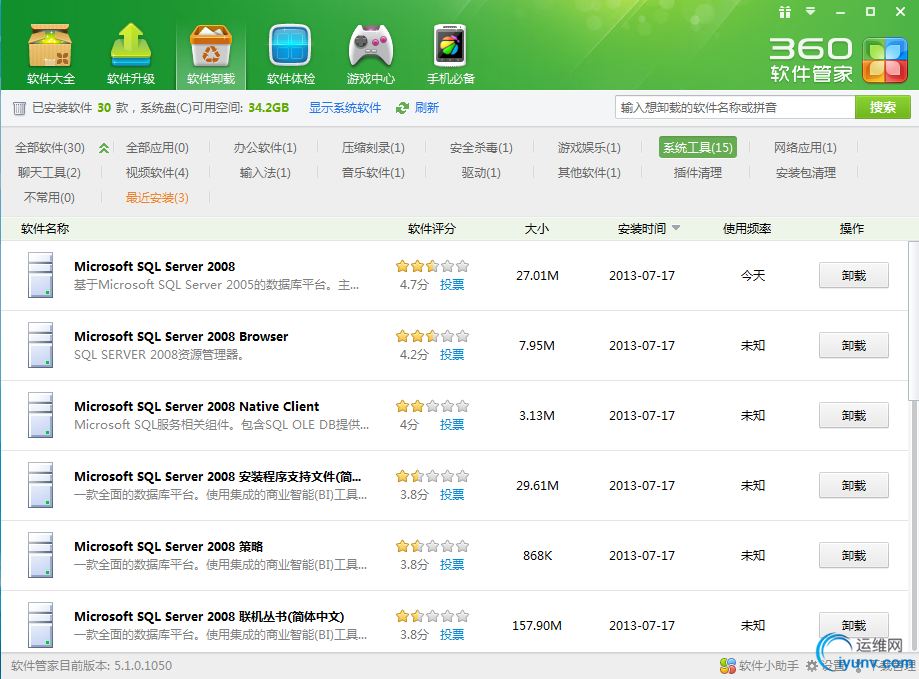Open 软件体检 software checkup
The height and width of the screenshot is (679, 919).
(x=291, y=54)
